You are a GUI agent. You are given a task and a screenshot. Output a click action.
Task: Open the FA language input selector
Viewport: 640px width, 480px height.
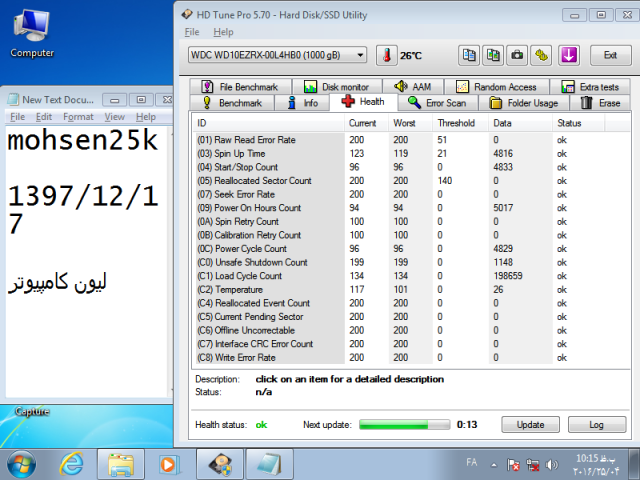[471, 464]
